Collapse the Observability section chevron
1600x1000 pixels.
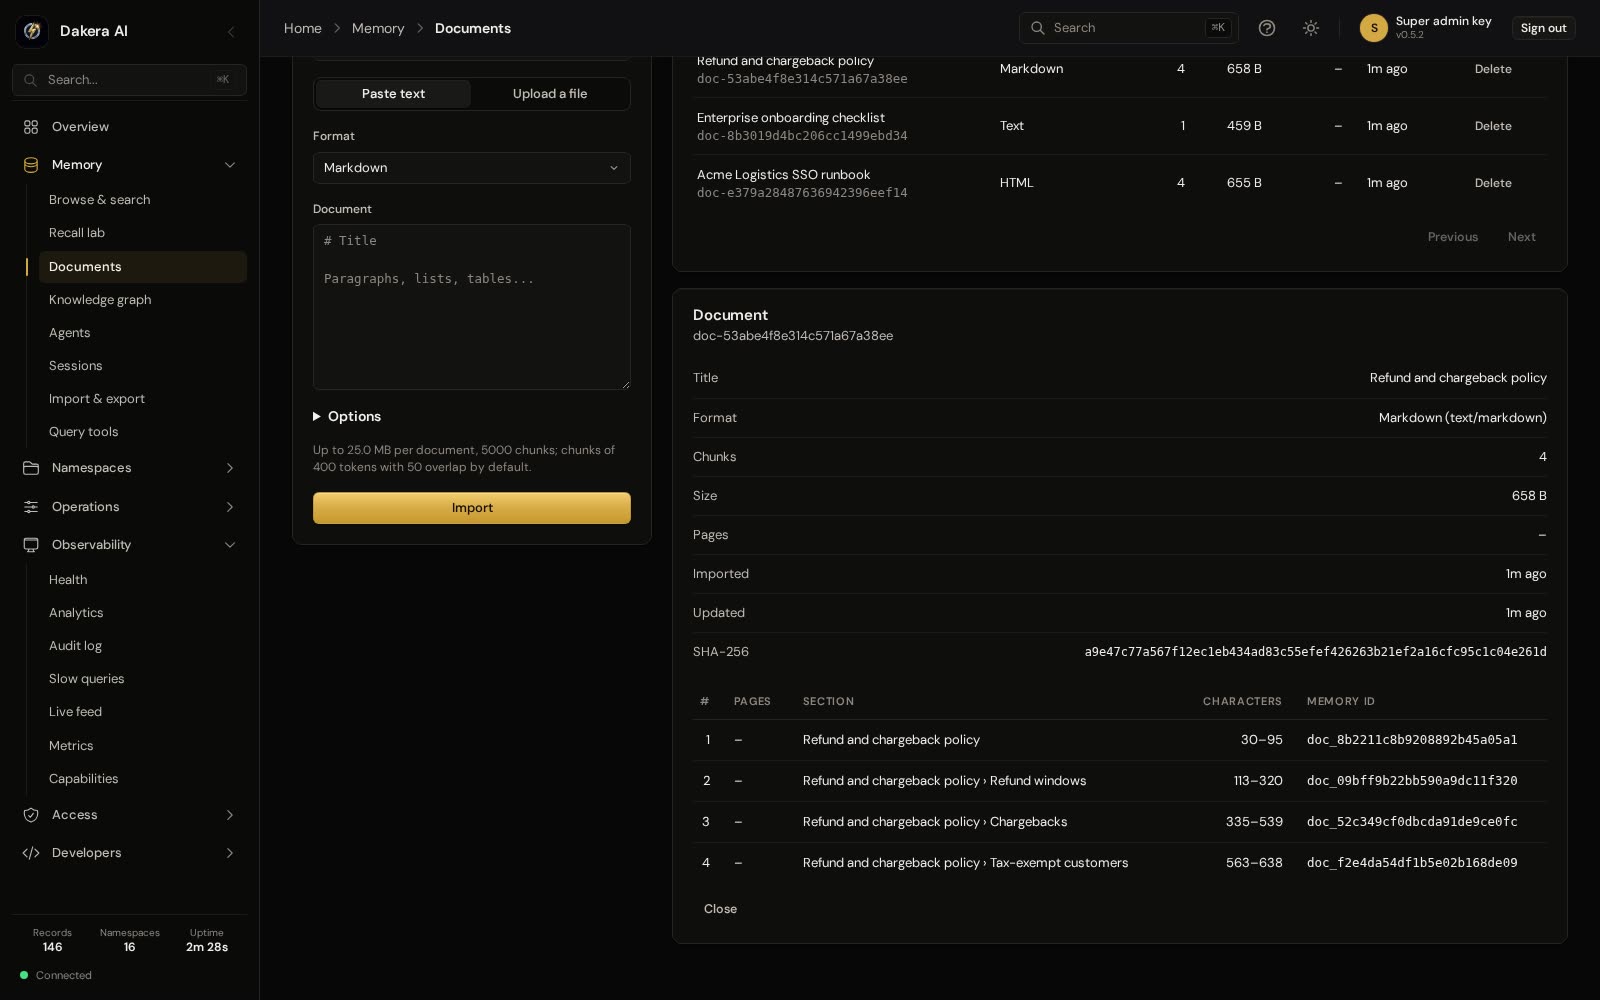(230, 545)
